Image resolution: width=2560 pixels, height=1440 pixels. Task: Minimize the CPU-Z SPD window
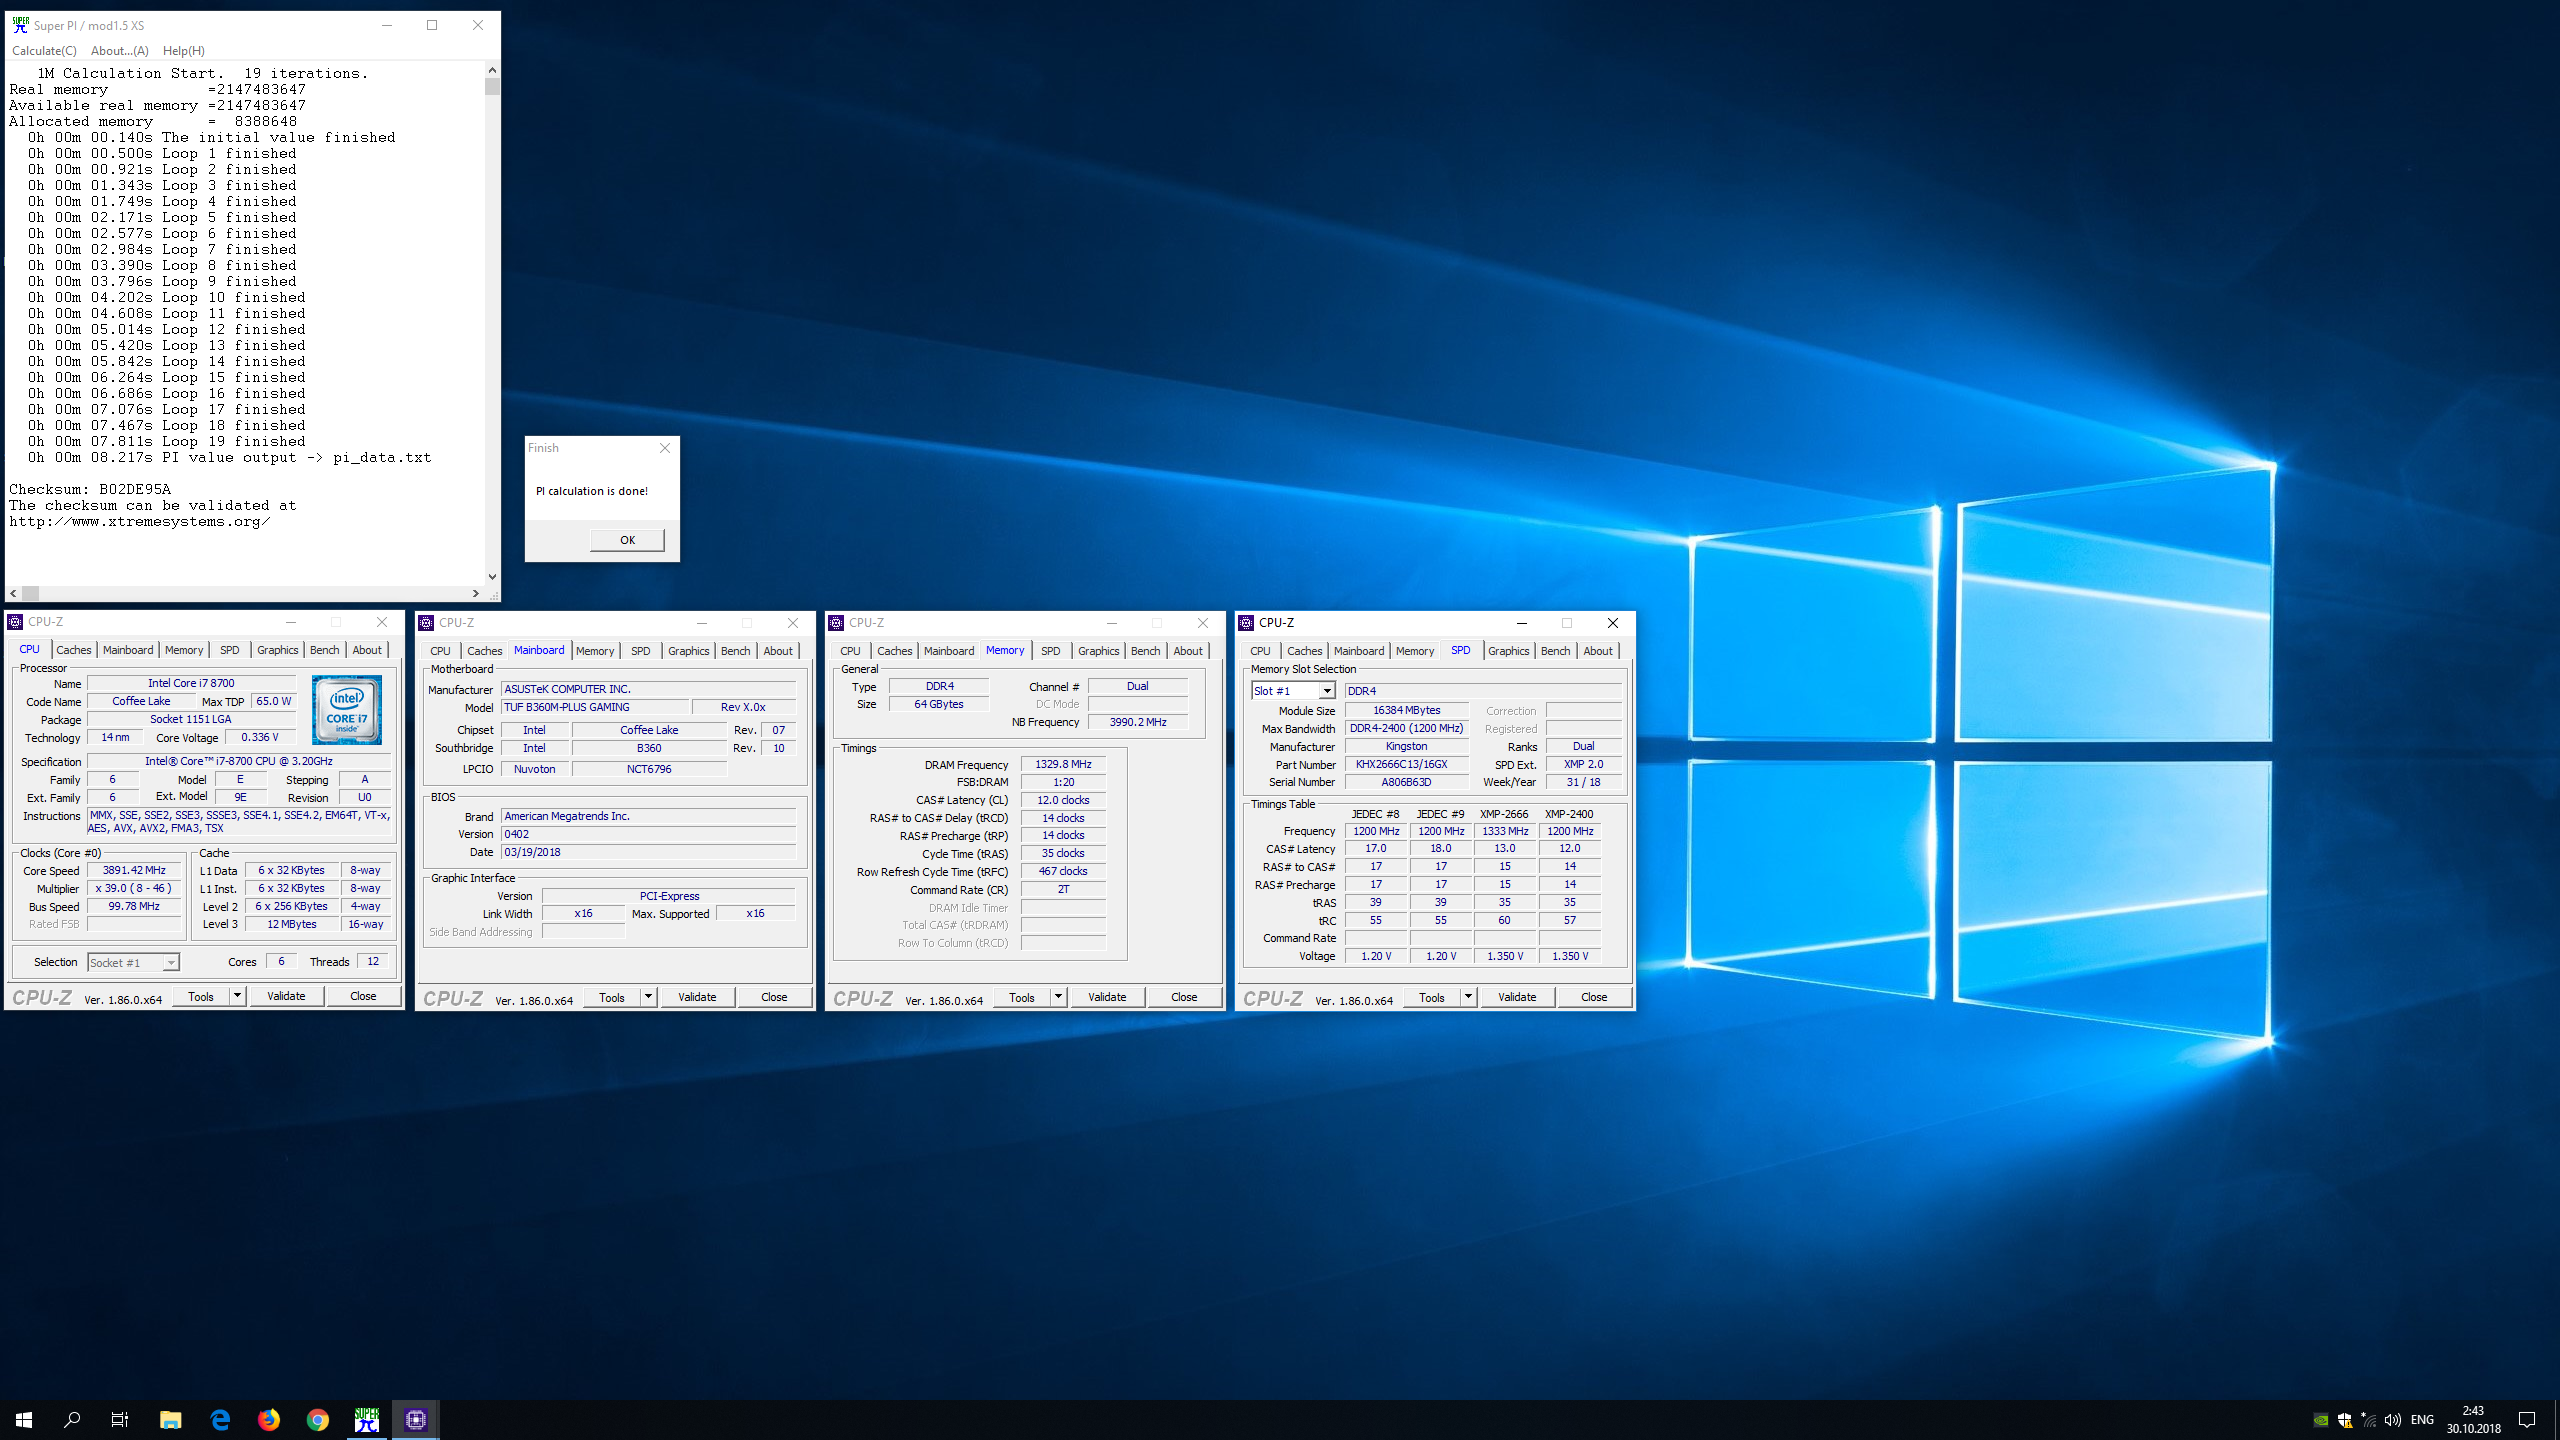click(1522, 623)
